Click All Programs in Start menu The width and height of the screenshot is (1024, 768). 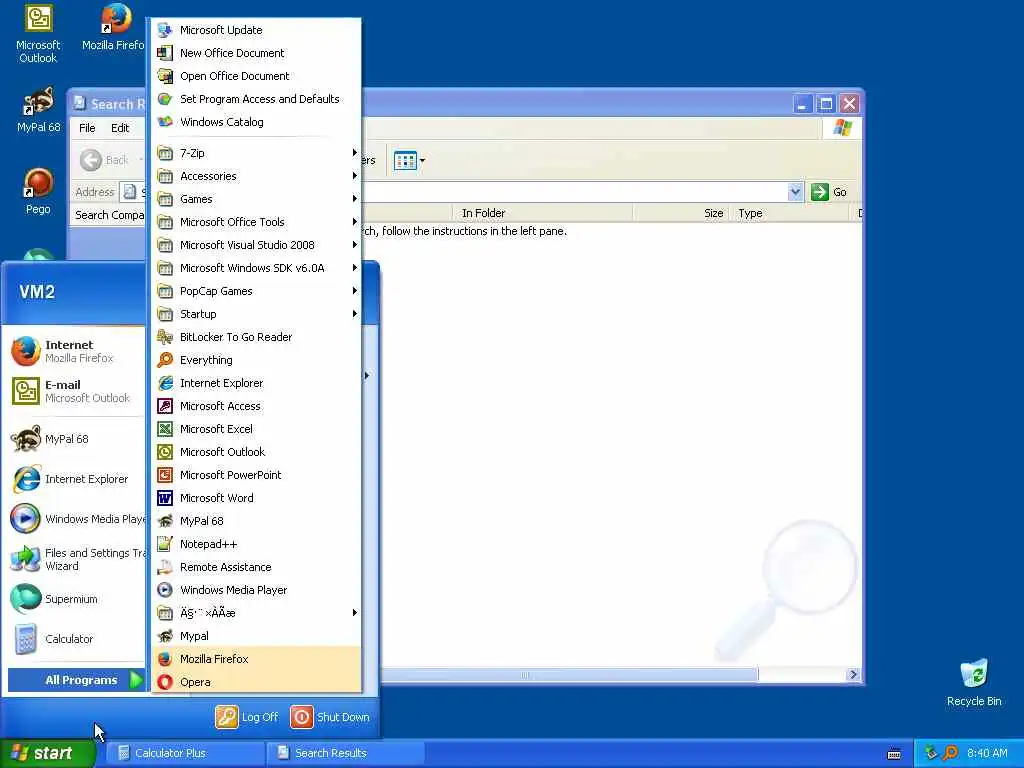[76, 680]
